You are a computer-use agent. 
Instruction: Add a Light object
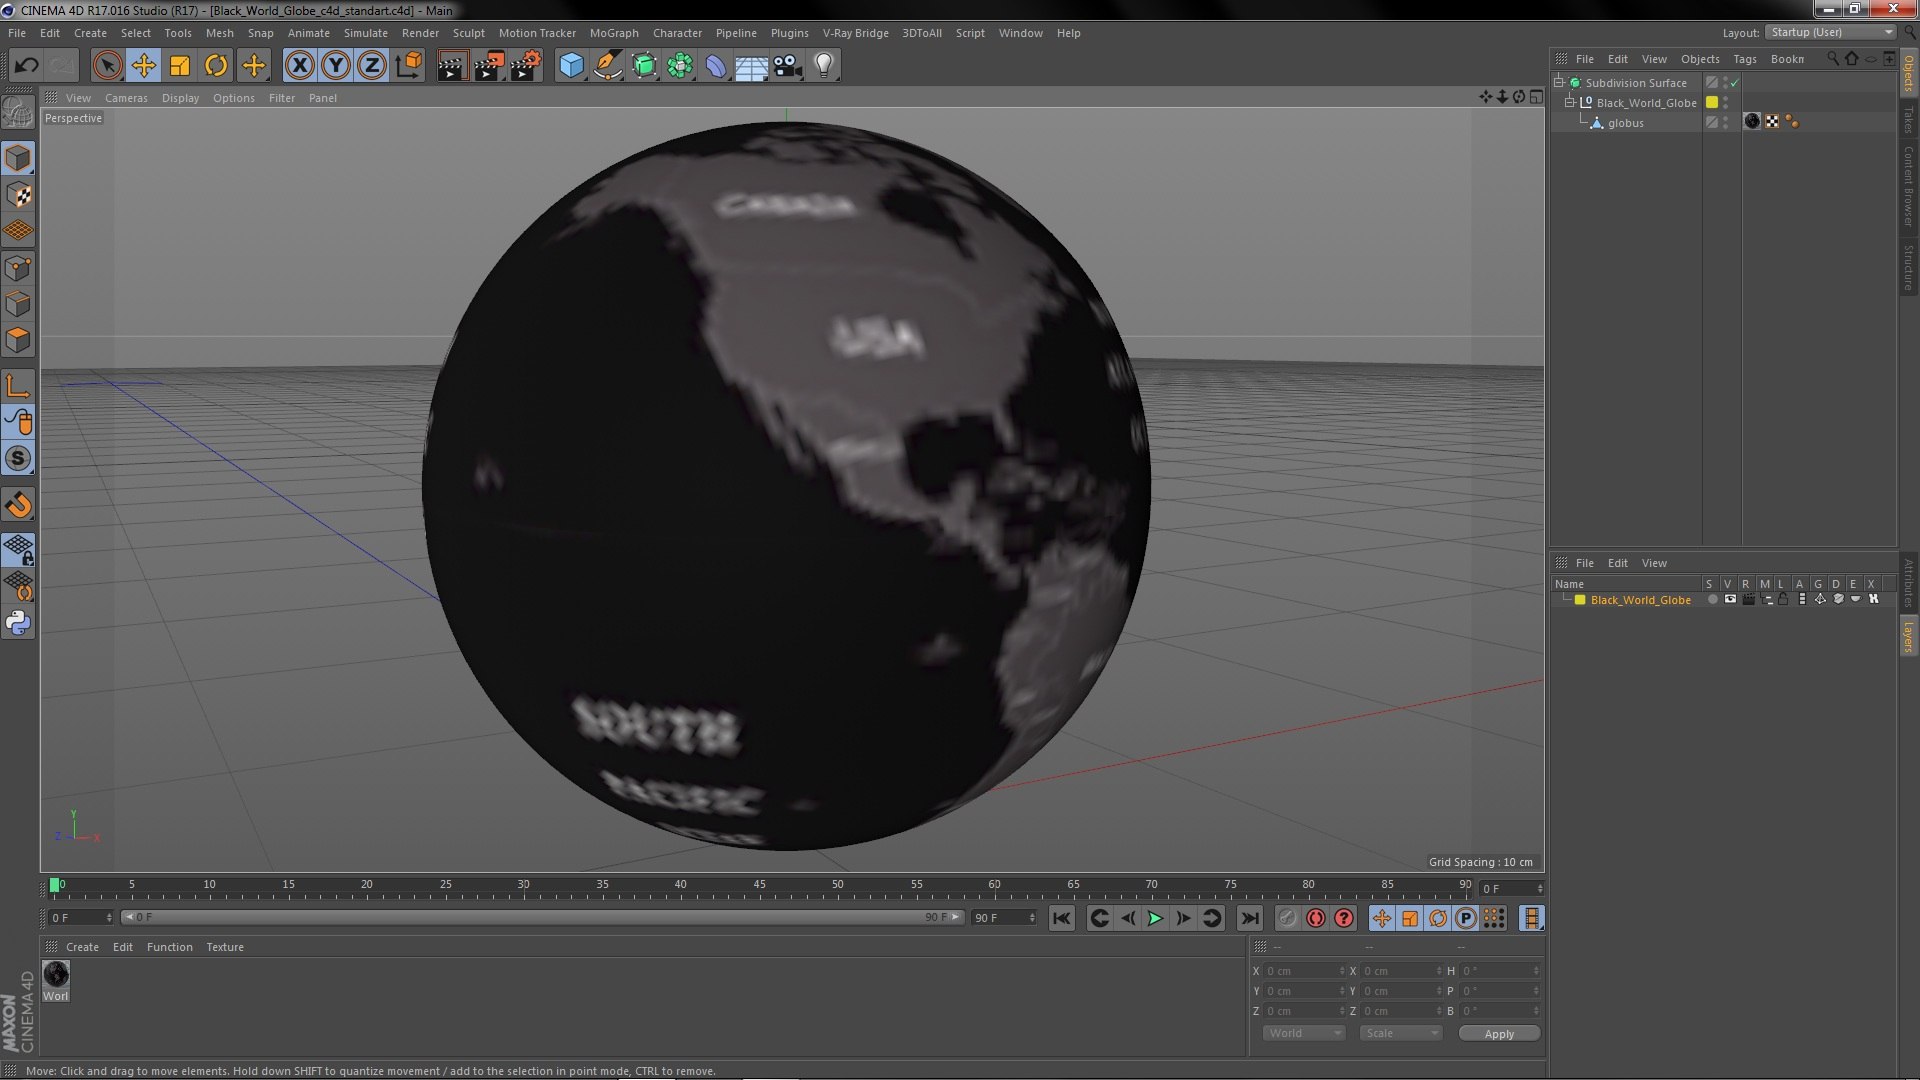pyautogui.click(x=824, y=66)
